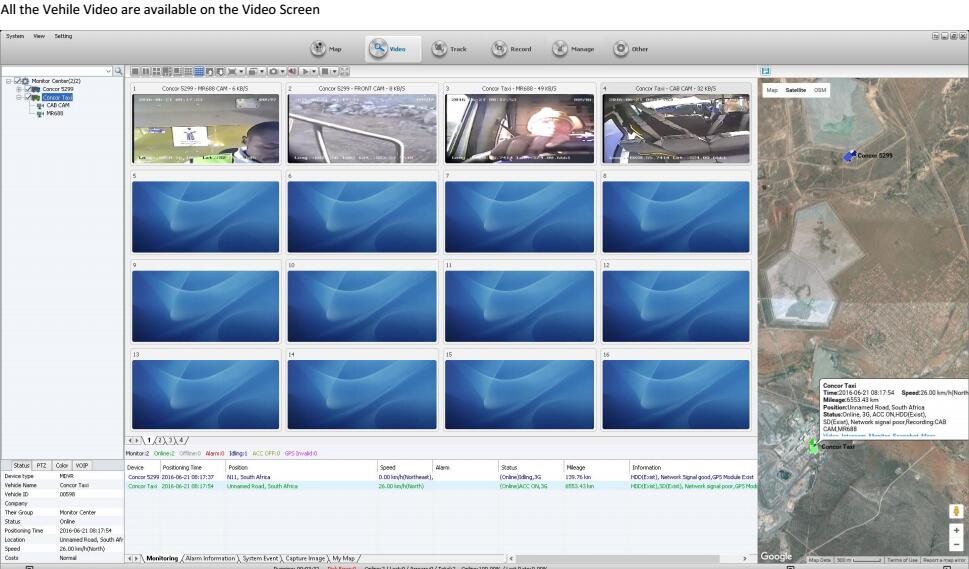
Task: Switch to the VOIP tab
Action: coord(82,465)
